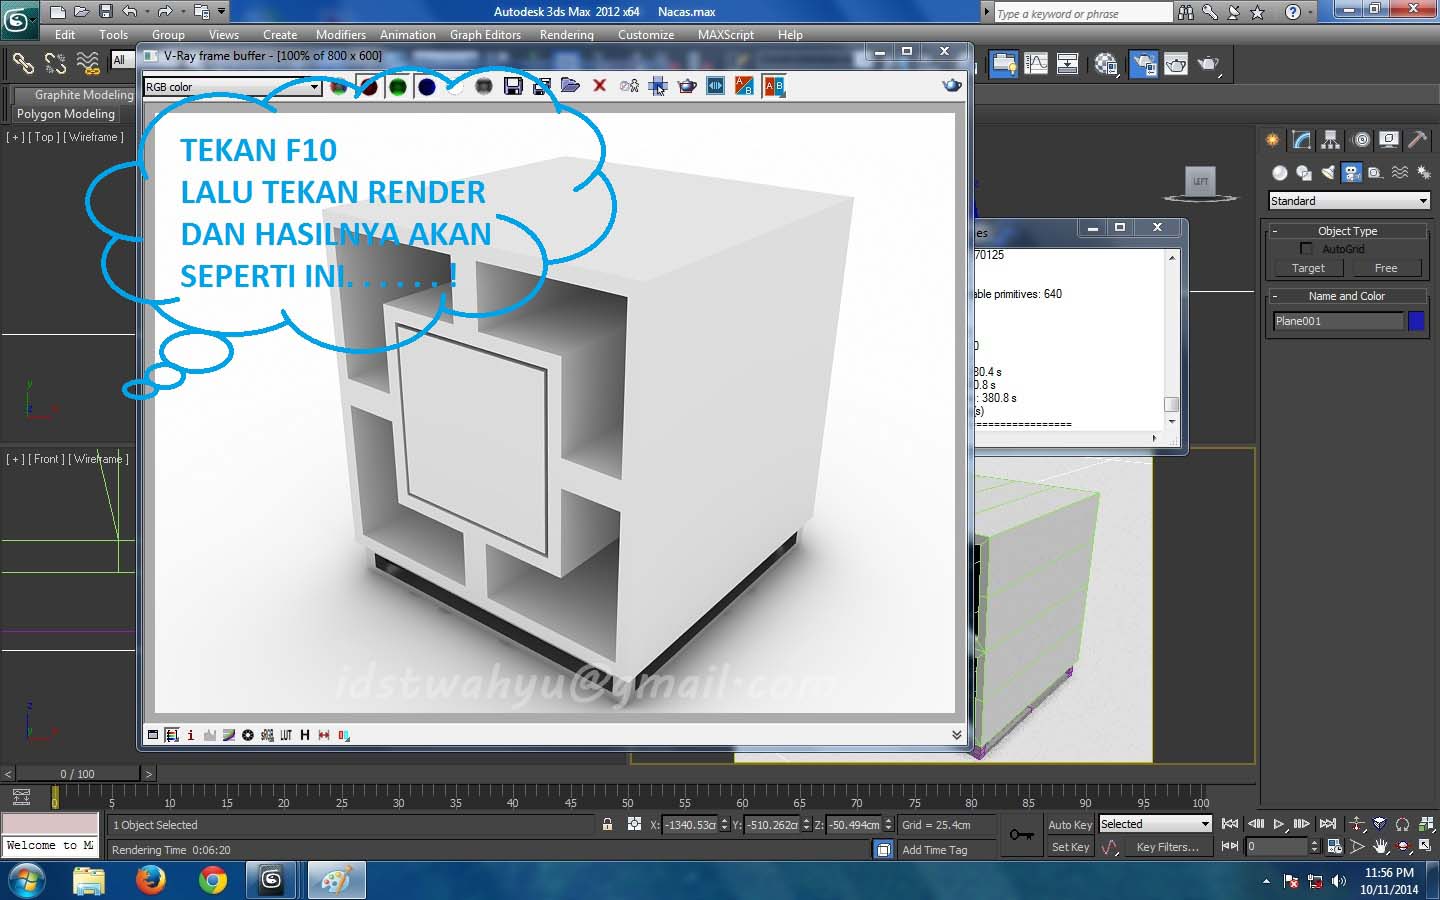Open the Material Editor

point(1105,65)
